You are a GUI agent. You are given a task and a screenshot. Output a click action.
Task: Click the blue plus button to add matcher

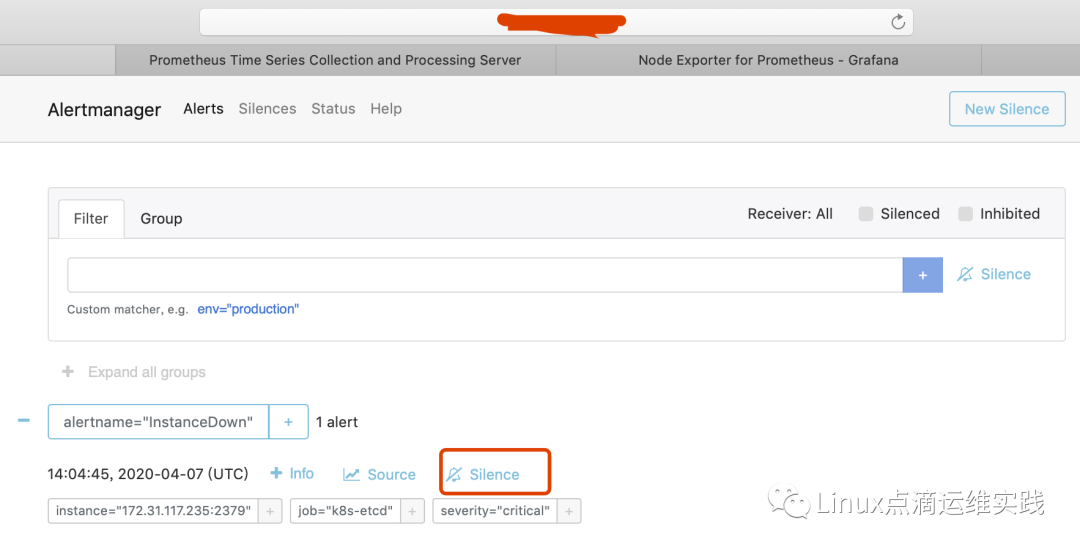coord(922,275)
